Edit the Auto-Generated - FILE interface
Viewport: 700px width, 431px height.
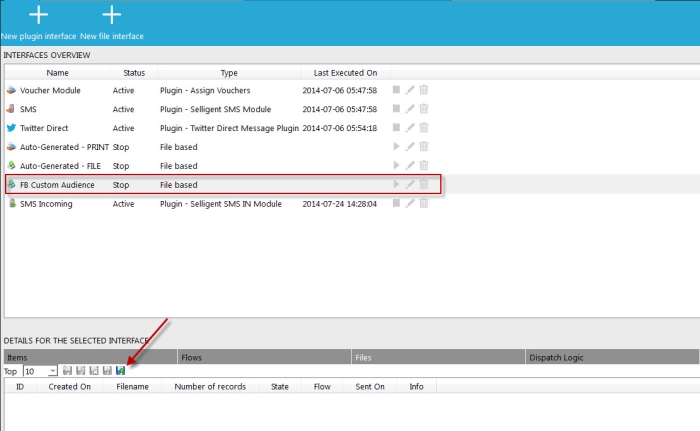point(410,166)
